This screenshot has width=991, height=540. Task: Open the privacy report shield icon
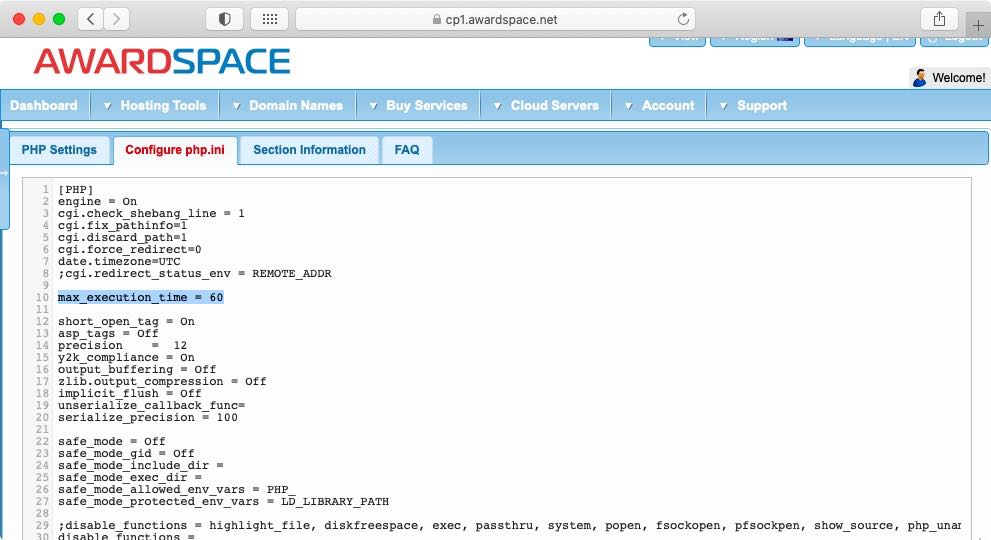(x=224, y=19)
